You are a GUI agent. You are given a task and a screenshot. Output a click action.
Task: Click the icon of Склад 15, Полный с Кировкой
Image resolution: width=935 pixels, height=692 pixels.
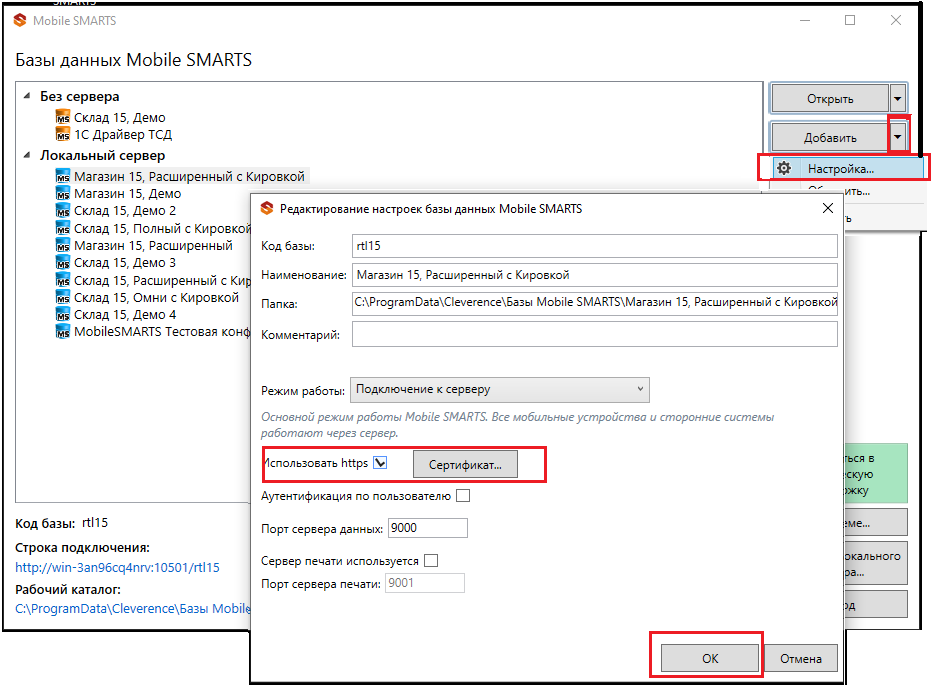(x=63, y=228)
